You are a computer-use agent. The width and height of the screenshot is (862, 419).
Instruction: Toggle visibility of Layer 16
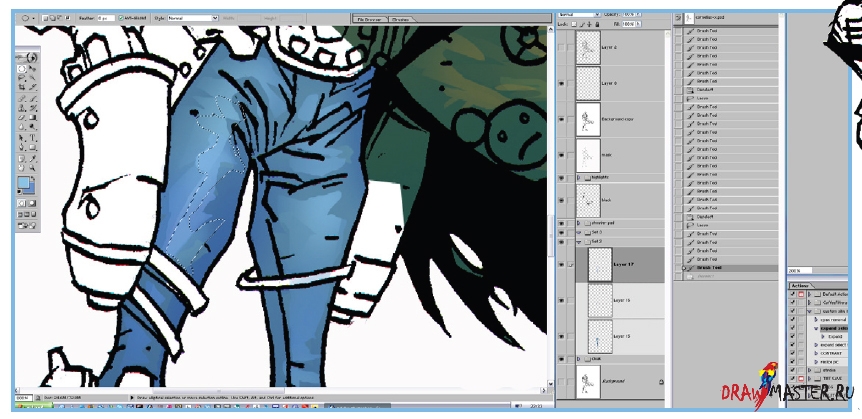[x=561, y=300]
